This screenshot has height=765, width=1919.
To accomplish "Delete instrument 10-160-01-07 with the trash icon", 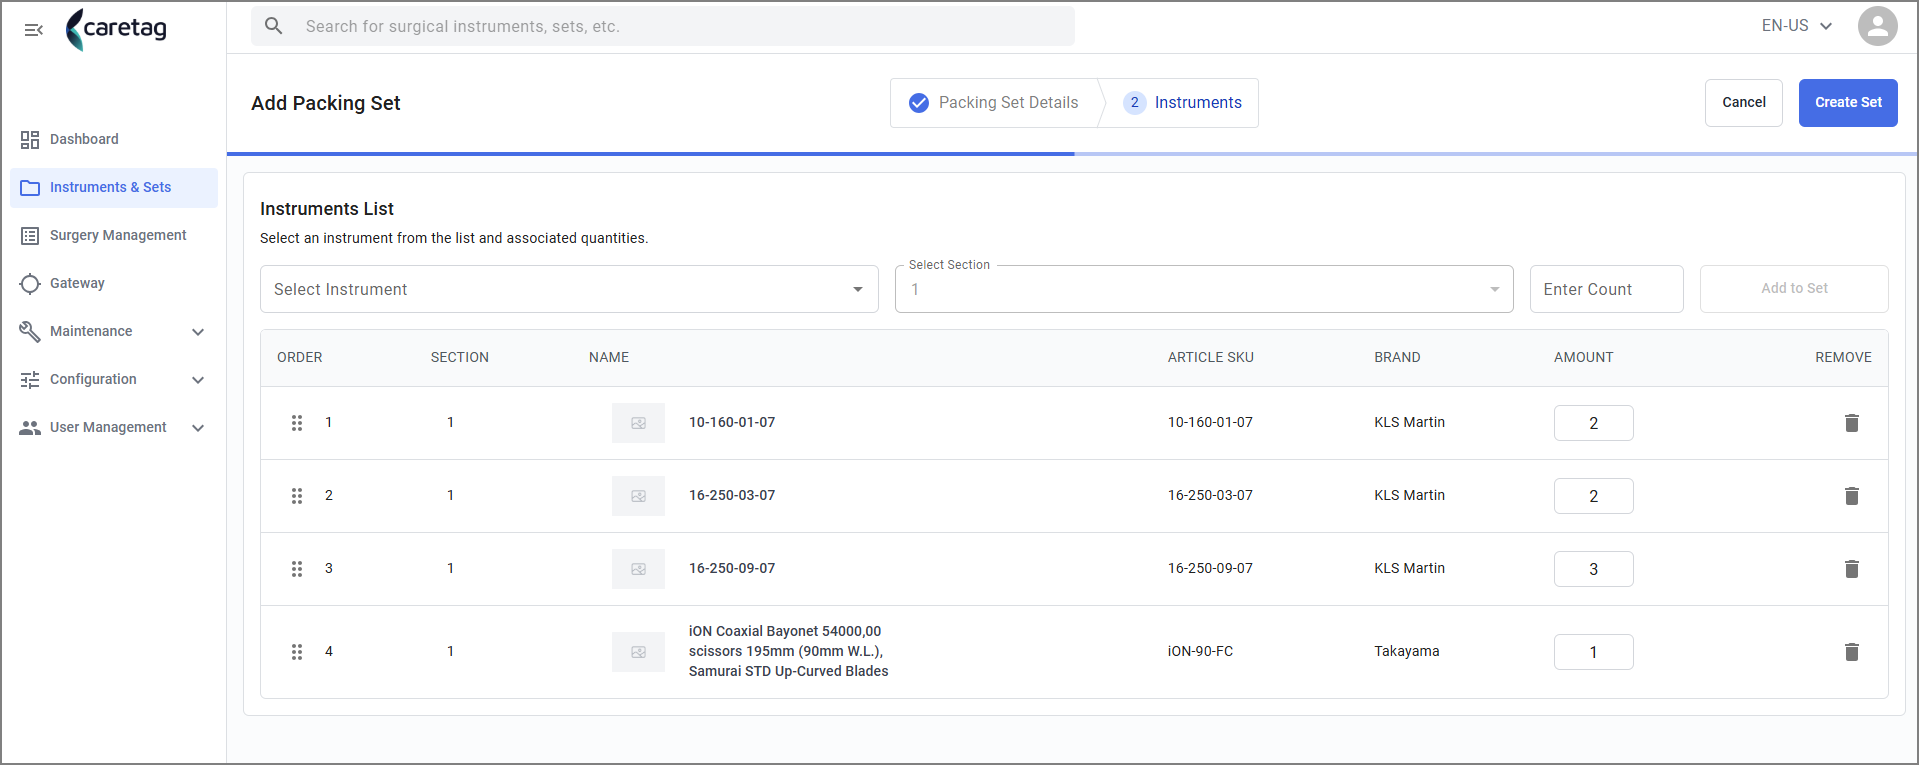I will [1851, 423].
